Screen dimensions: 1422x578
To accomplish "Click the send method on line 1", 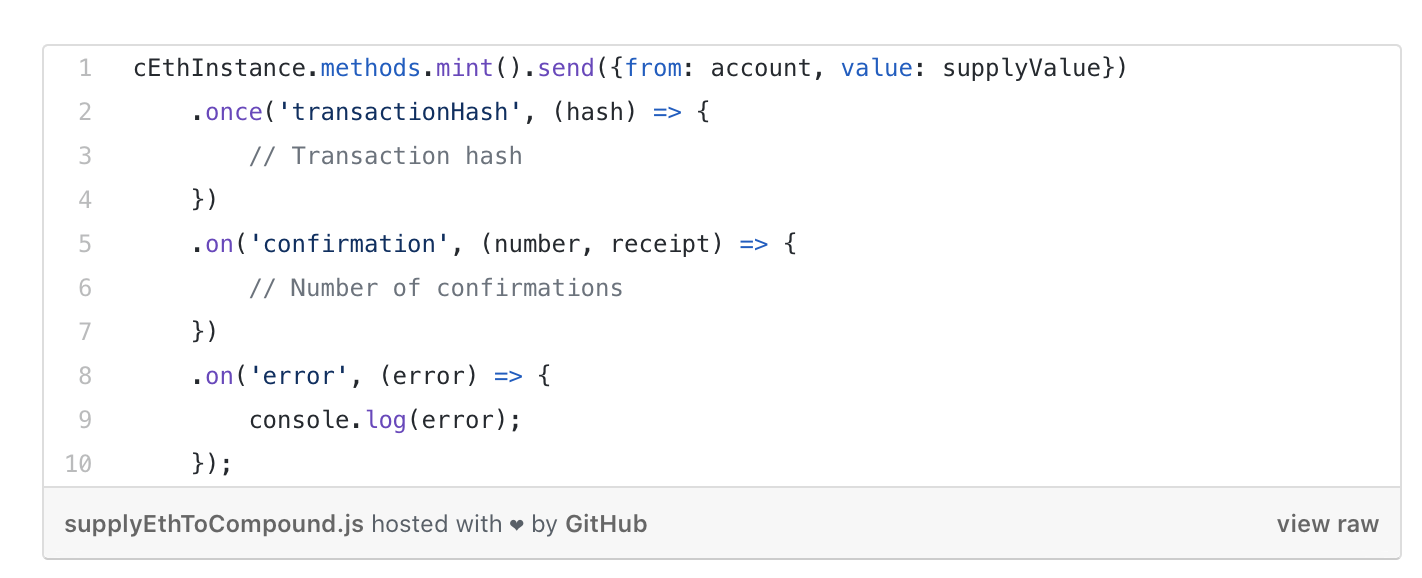I will [566, 68].
